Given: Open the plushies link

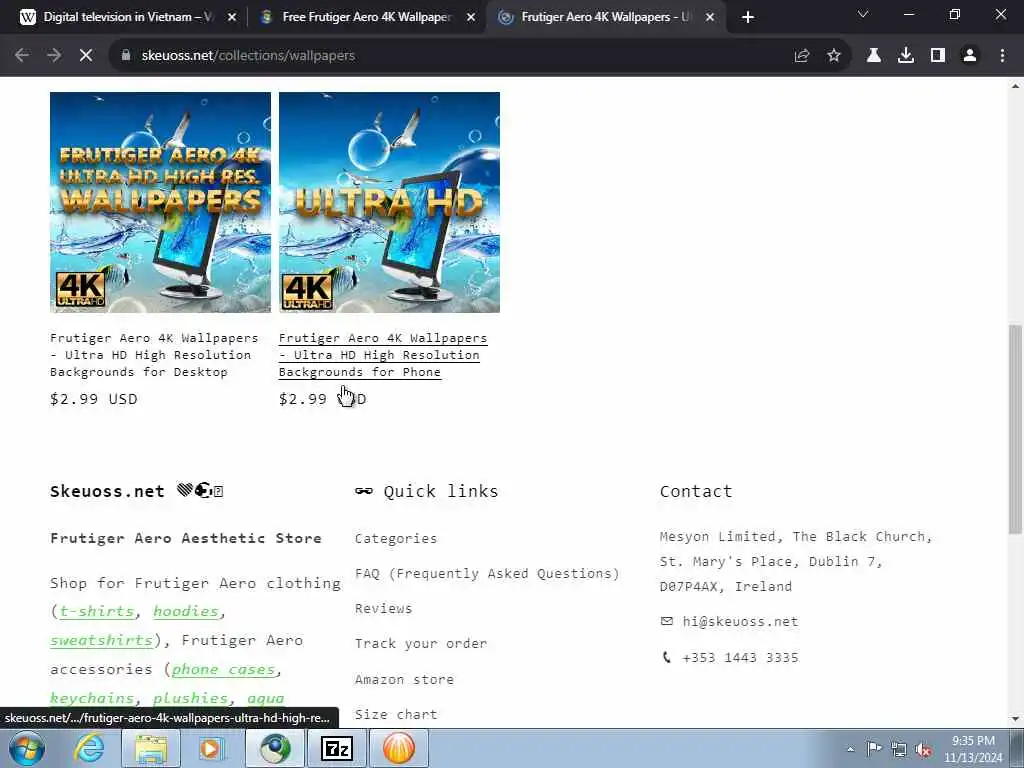Looking at the screenshot, I should point(190,698).
